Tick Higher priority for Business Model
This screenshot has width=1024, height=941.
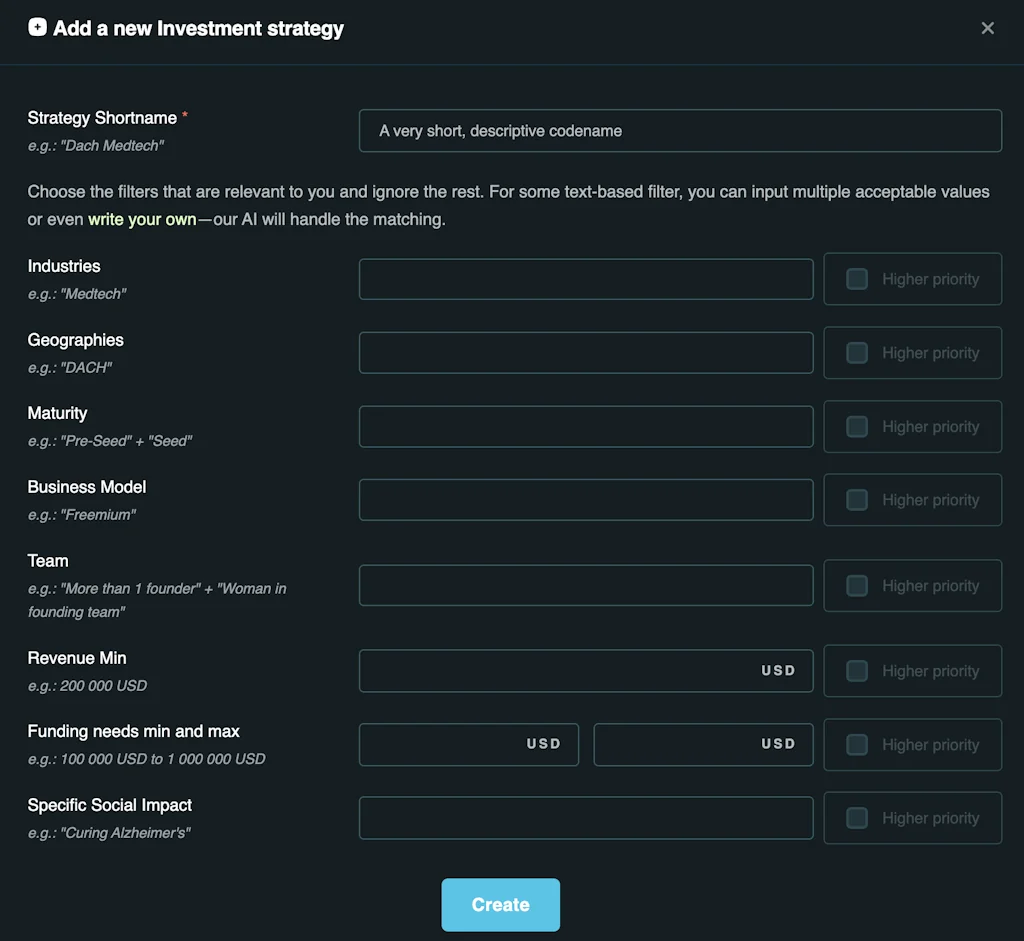click(857, 500)
